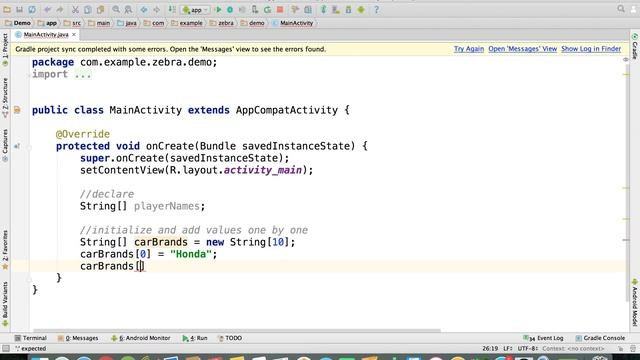Undo last action with toolbar arrow
Viewport: 640px width, 360px height.
(47, 9)
